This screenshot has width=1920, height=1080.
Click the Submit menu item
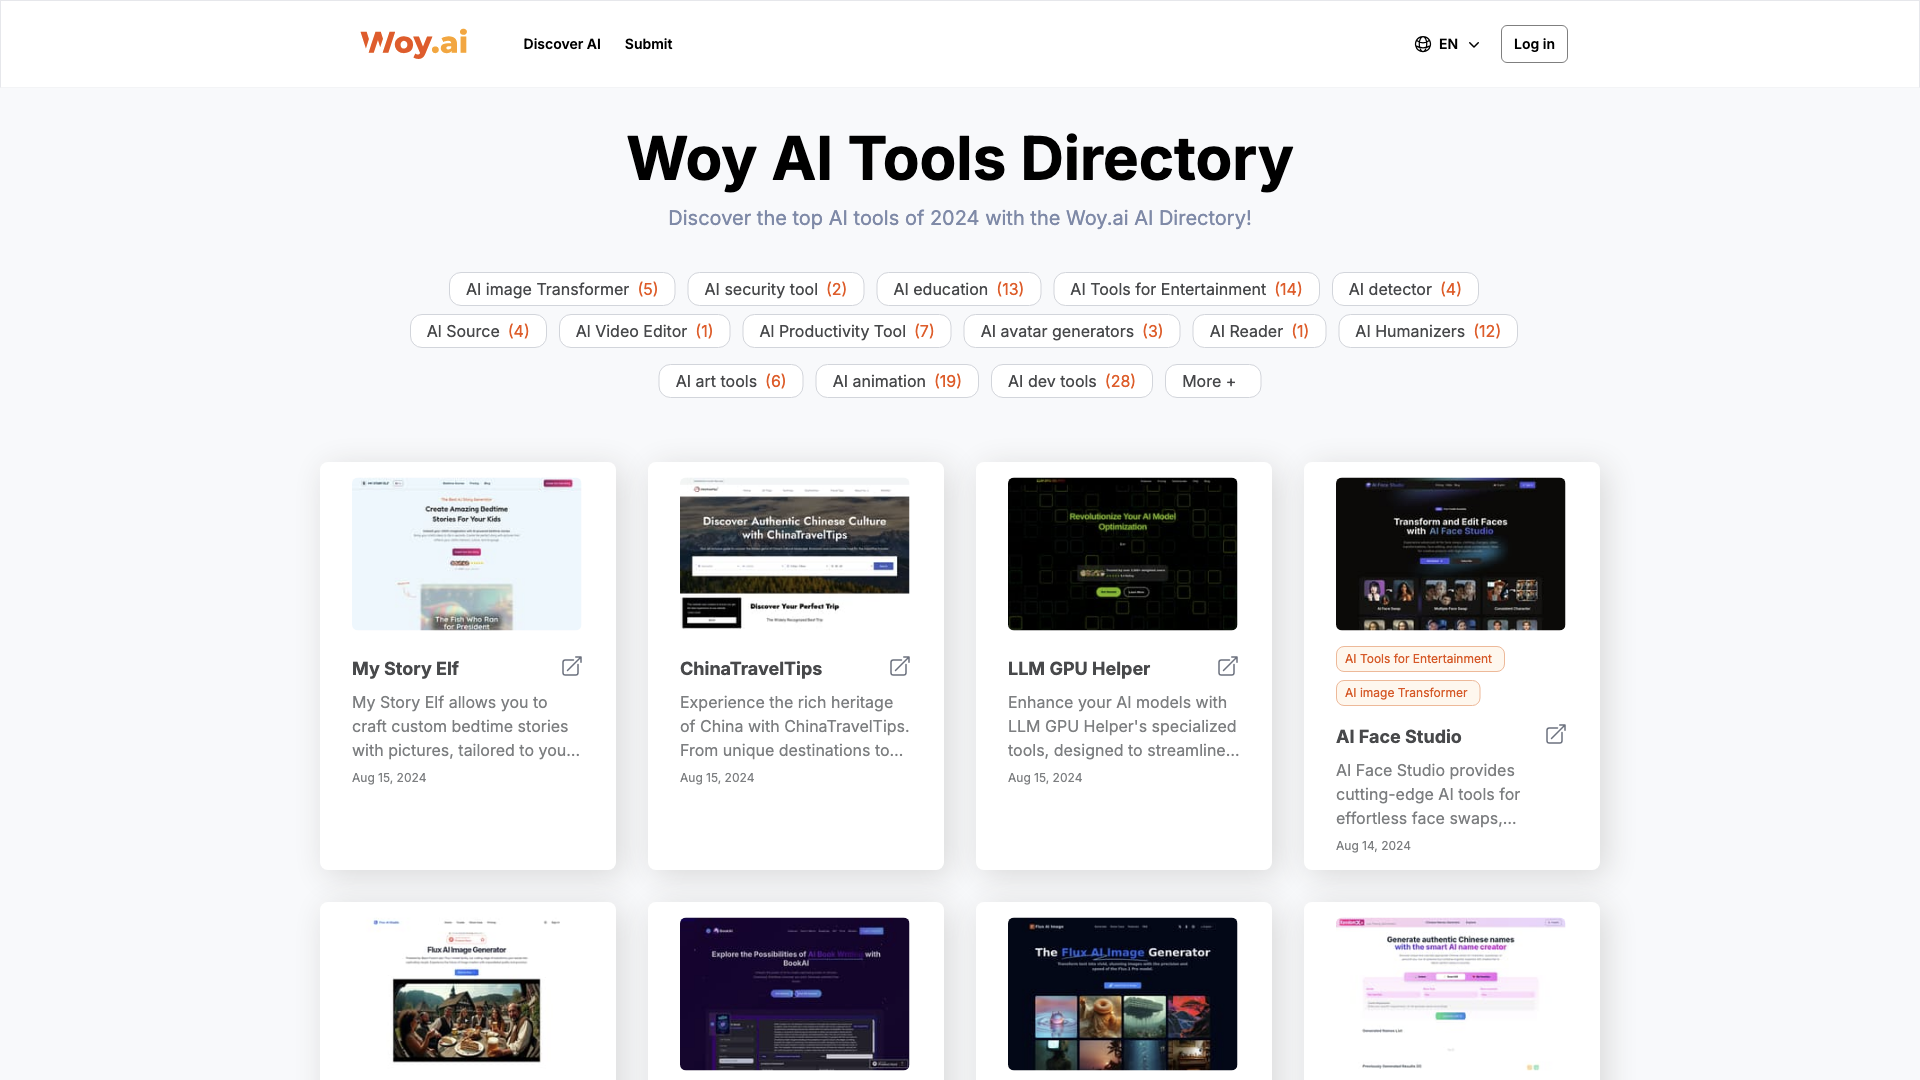point(647,44)
